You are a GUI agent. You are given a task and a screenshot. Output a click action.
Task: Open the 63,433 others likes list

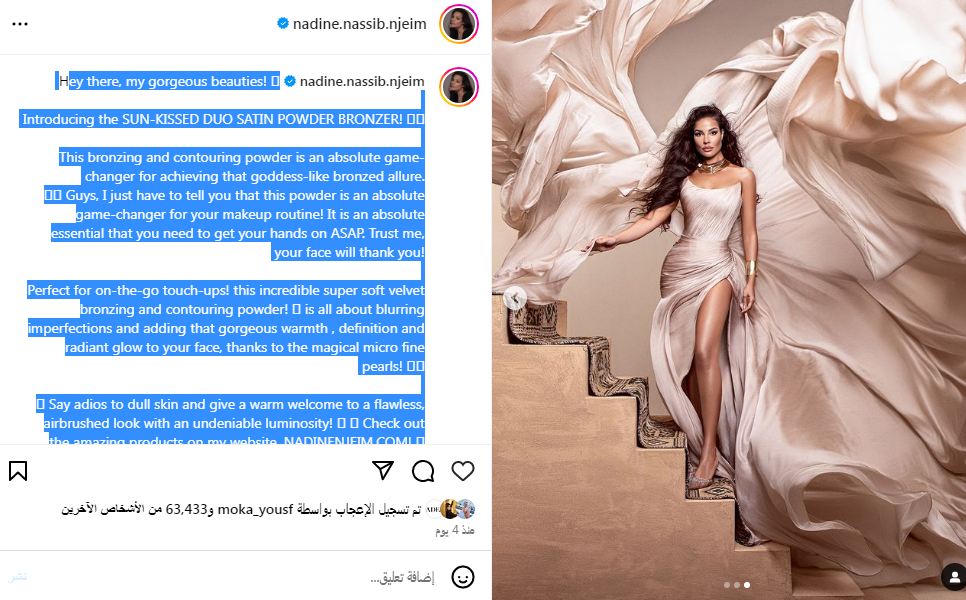click(134, 509)
